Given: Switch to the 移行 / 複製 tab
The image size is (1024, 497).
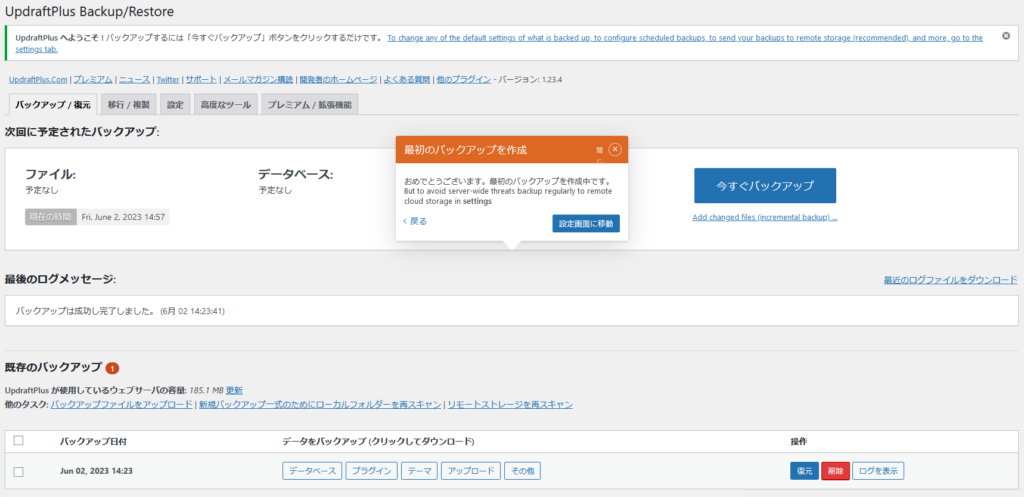Looking at the screenshot, I should click(x=128, y=104).
